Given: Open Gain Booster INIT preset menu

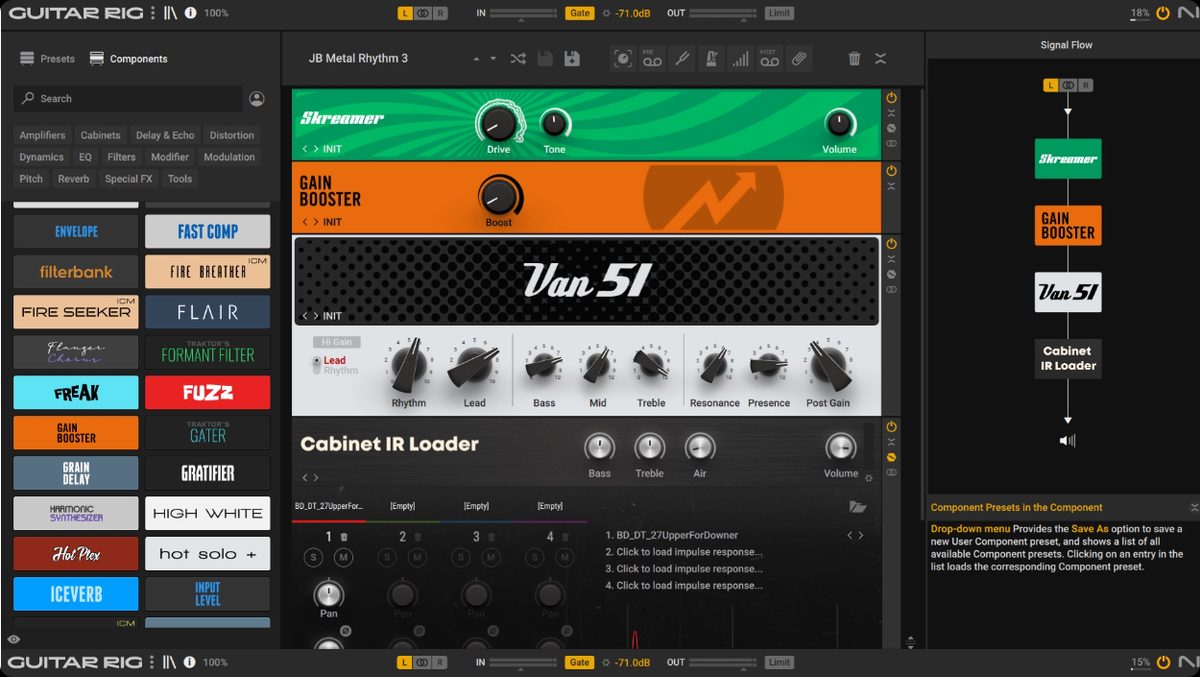Looking at the screenshot, I should point(332,222).
